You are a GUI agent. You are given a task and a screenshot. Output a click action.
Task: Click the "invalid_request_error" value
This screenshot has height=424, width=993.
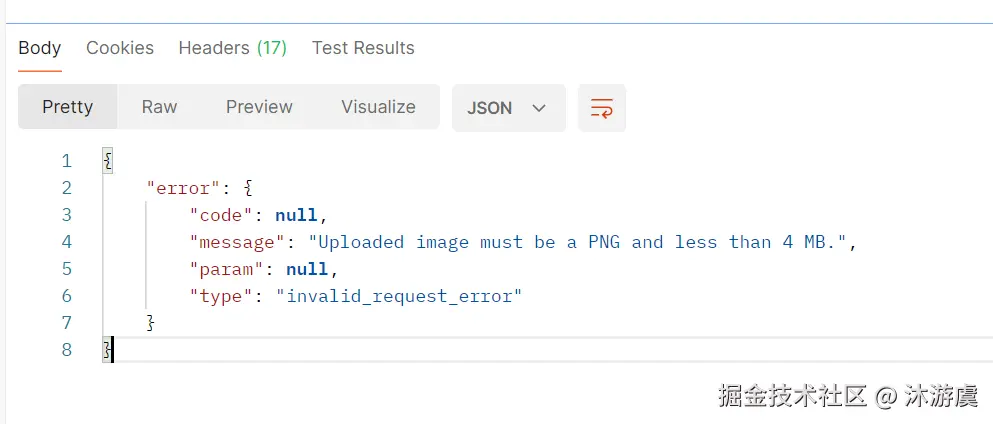(x=399, y=296)
